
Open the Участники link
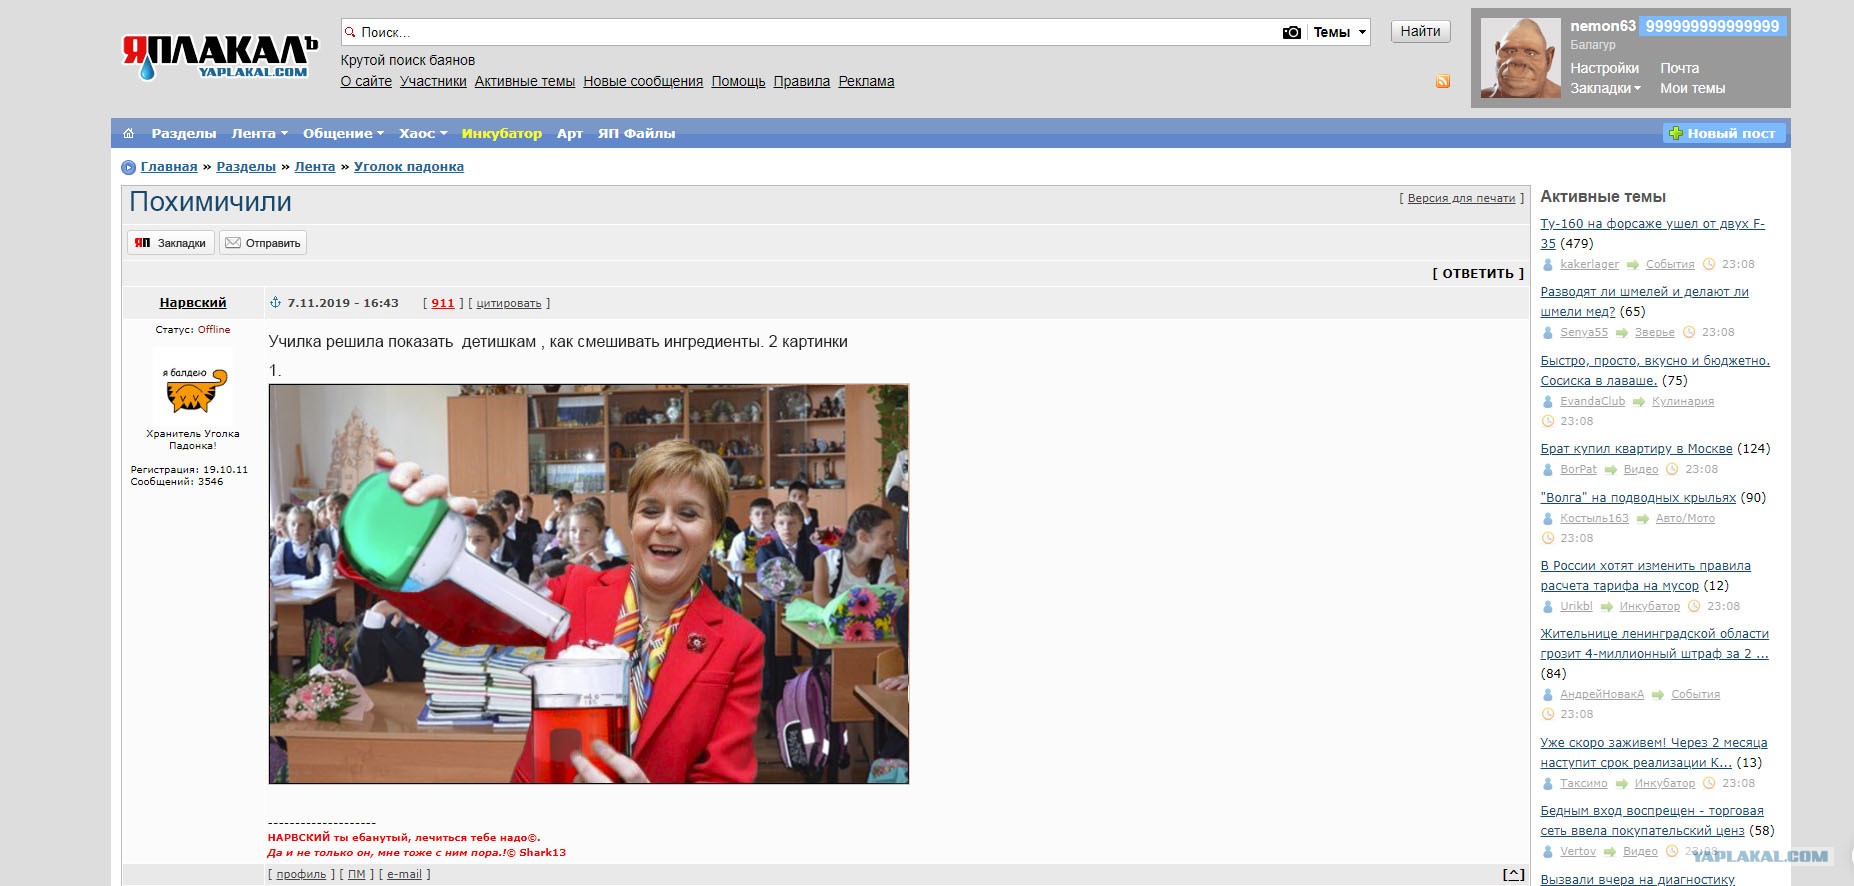433,81
